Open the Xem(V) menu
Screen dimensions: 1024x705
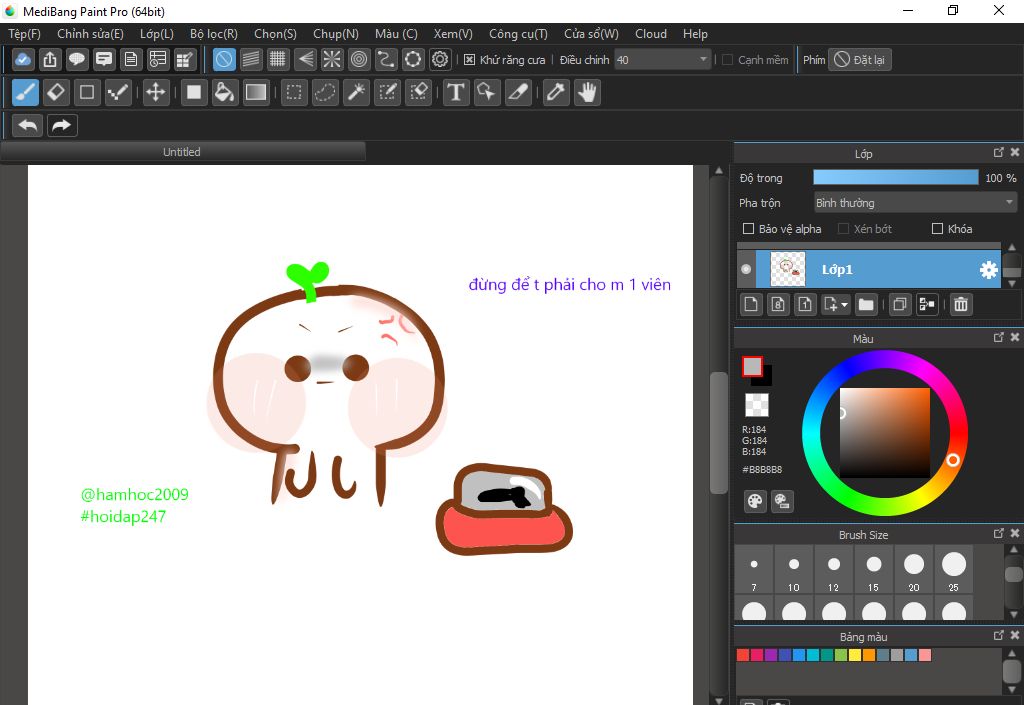pyautogui.click(x=453, y=34)
